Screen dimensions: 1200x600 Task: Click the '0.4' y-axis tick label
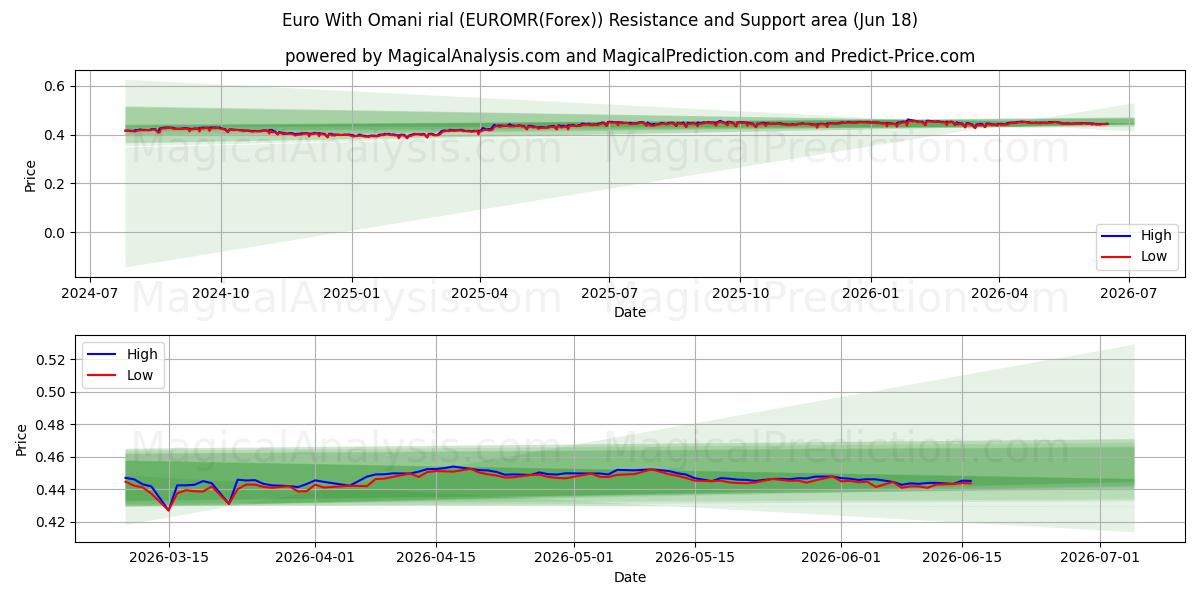[53, 135]
